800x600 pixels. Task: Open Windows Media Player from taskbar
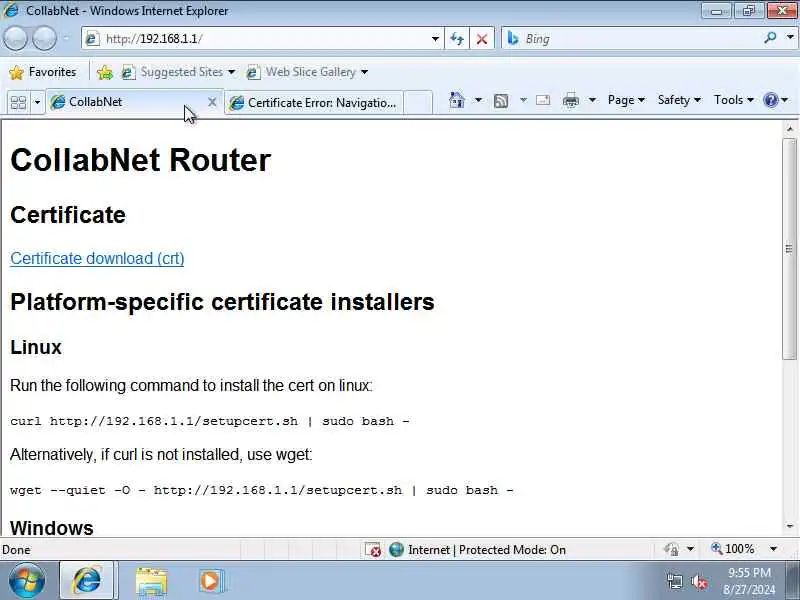click(210, 581)
